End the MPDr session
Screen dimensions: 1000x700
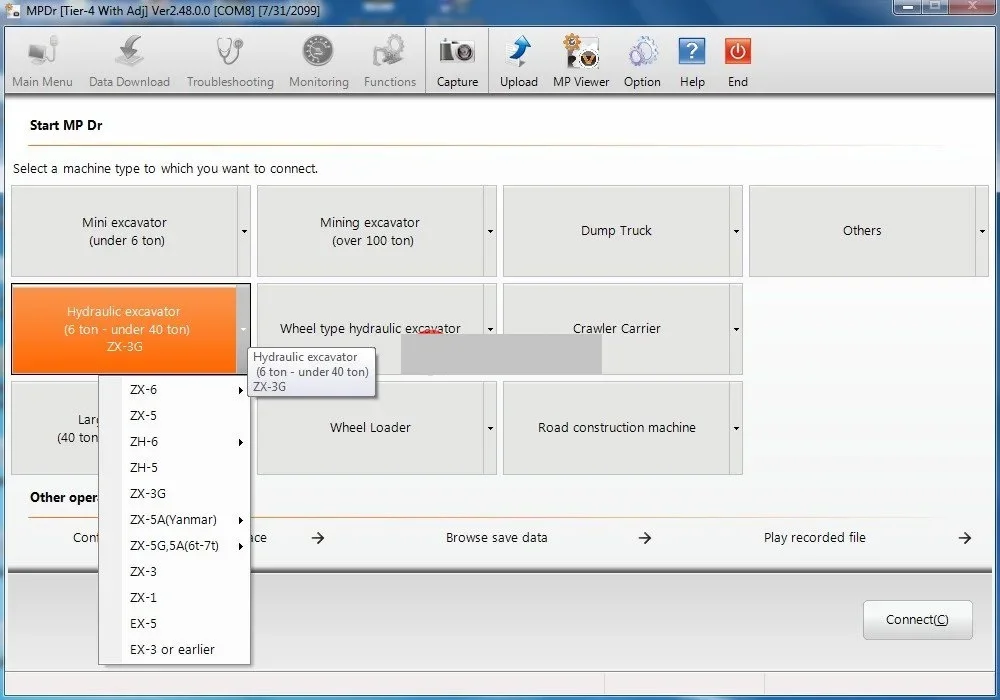pos(737,58)
